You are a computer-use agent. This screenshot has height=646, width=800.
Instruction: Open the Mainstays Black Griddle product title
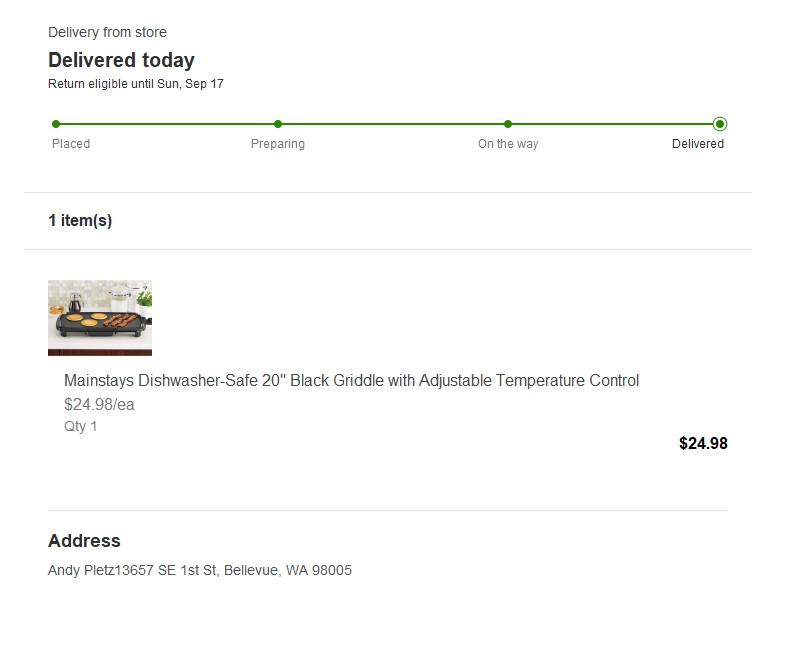351,381
